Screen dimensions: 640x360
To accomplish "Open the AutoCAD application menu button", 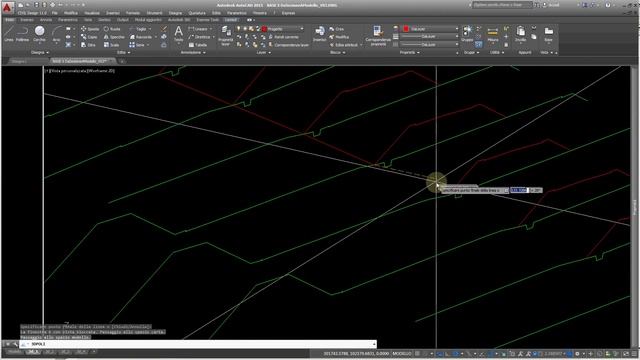I will coord(7,7).
